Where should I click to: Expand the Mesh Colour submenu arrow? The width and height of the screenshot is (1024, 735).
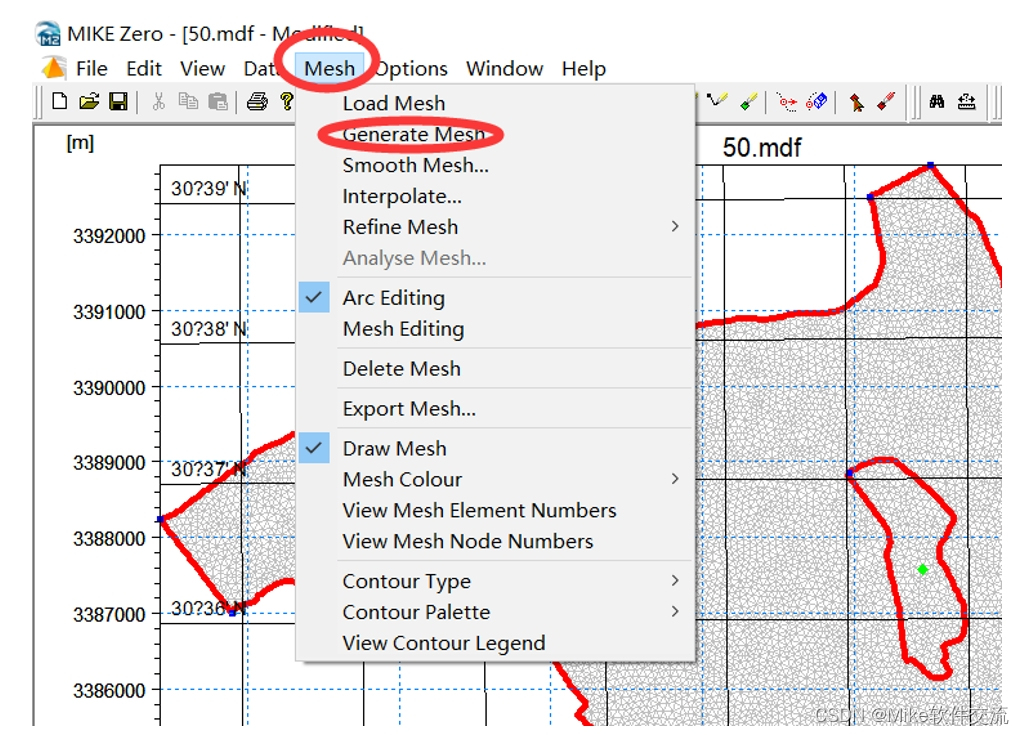[x=675, y=479]
